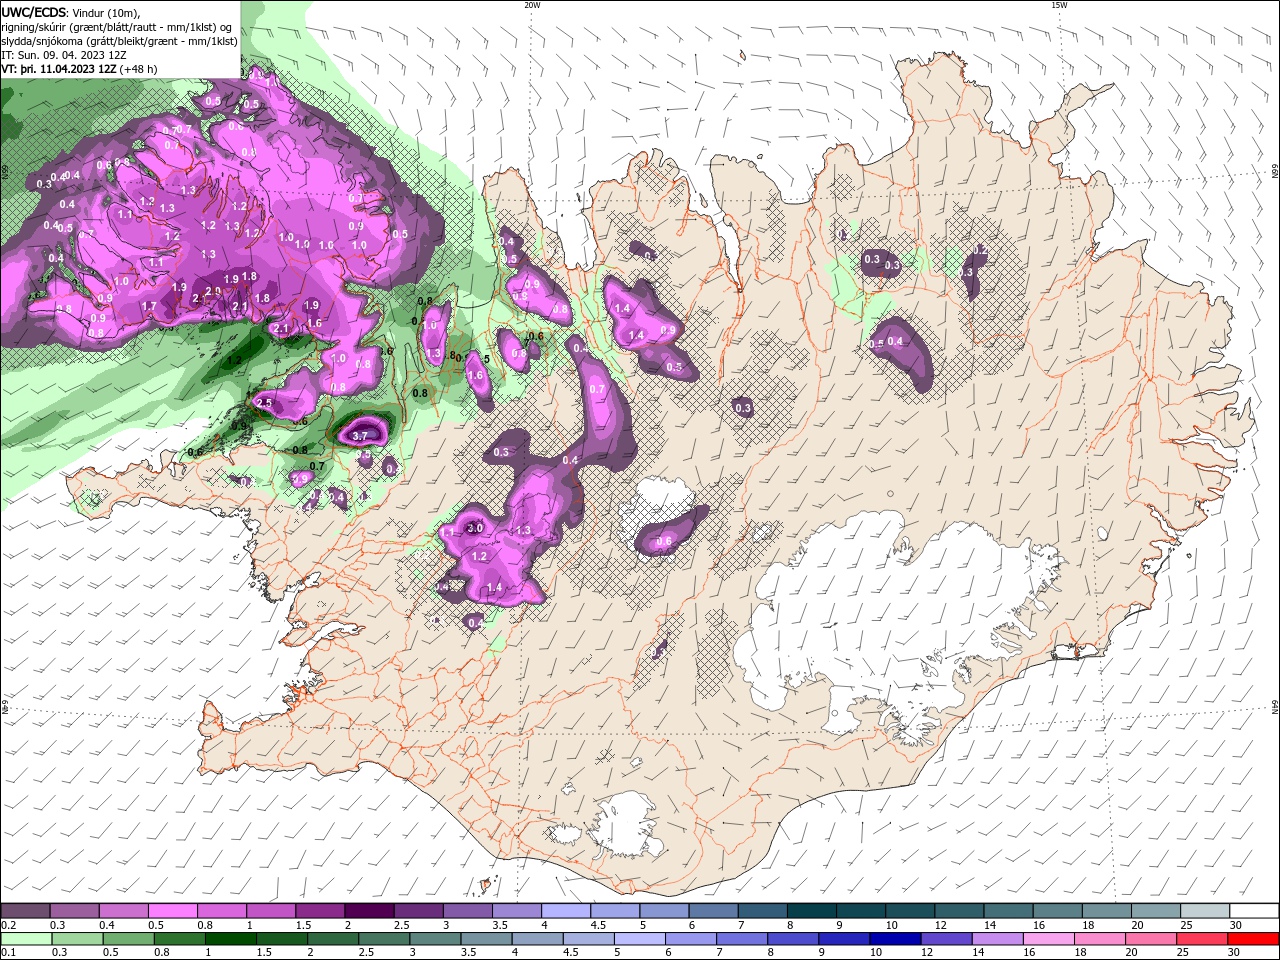Pick the lower-row swatch between 18 and 20
This screenshot has width=1280, height=960.
point(1100,939)
